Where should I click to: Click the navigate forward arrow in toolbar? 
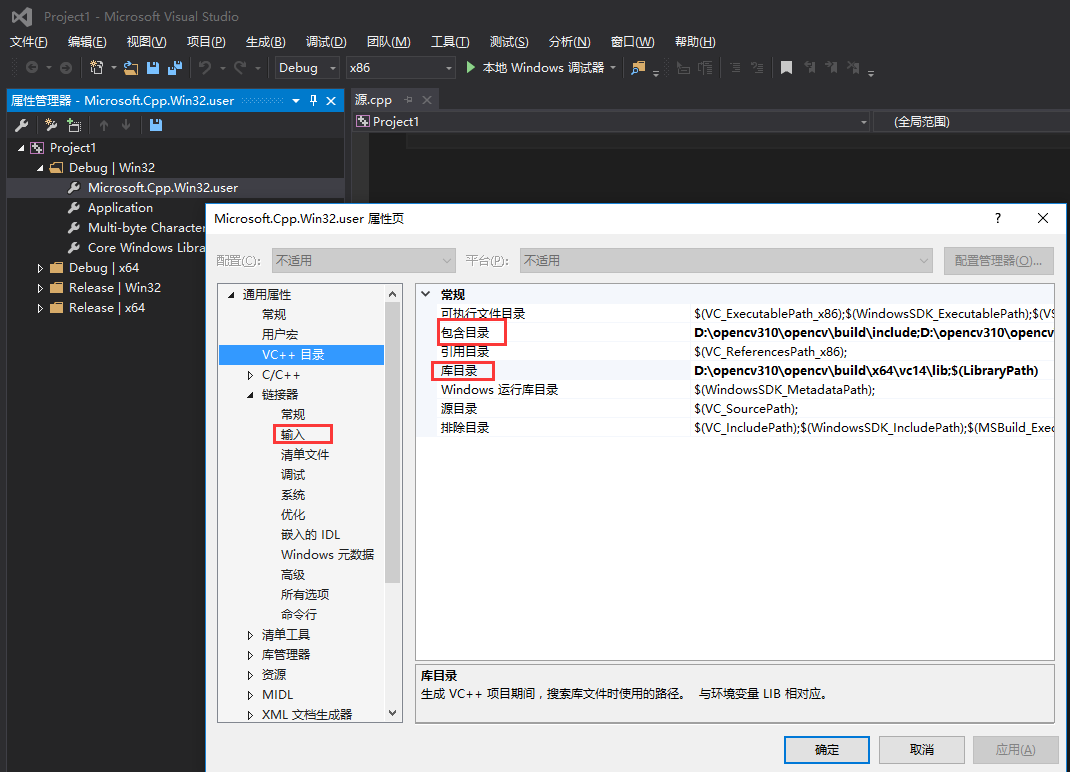pyautogui.click(x=66, y=68)
